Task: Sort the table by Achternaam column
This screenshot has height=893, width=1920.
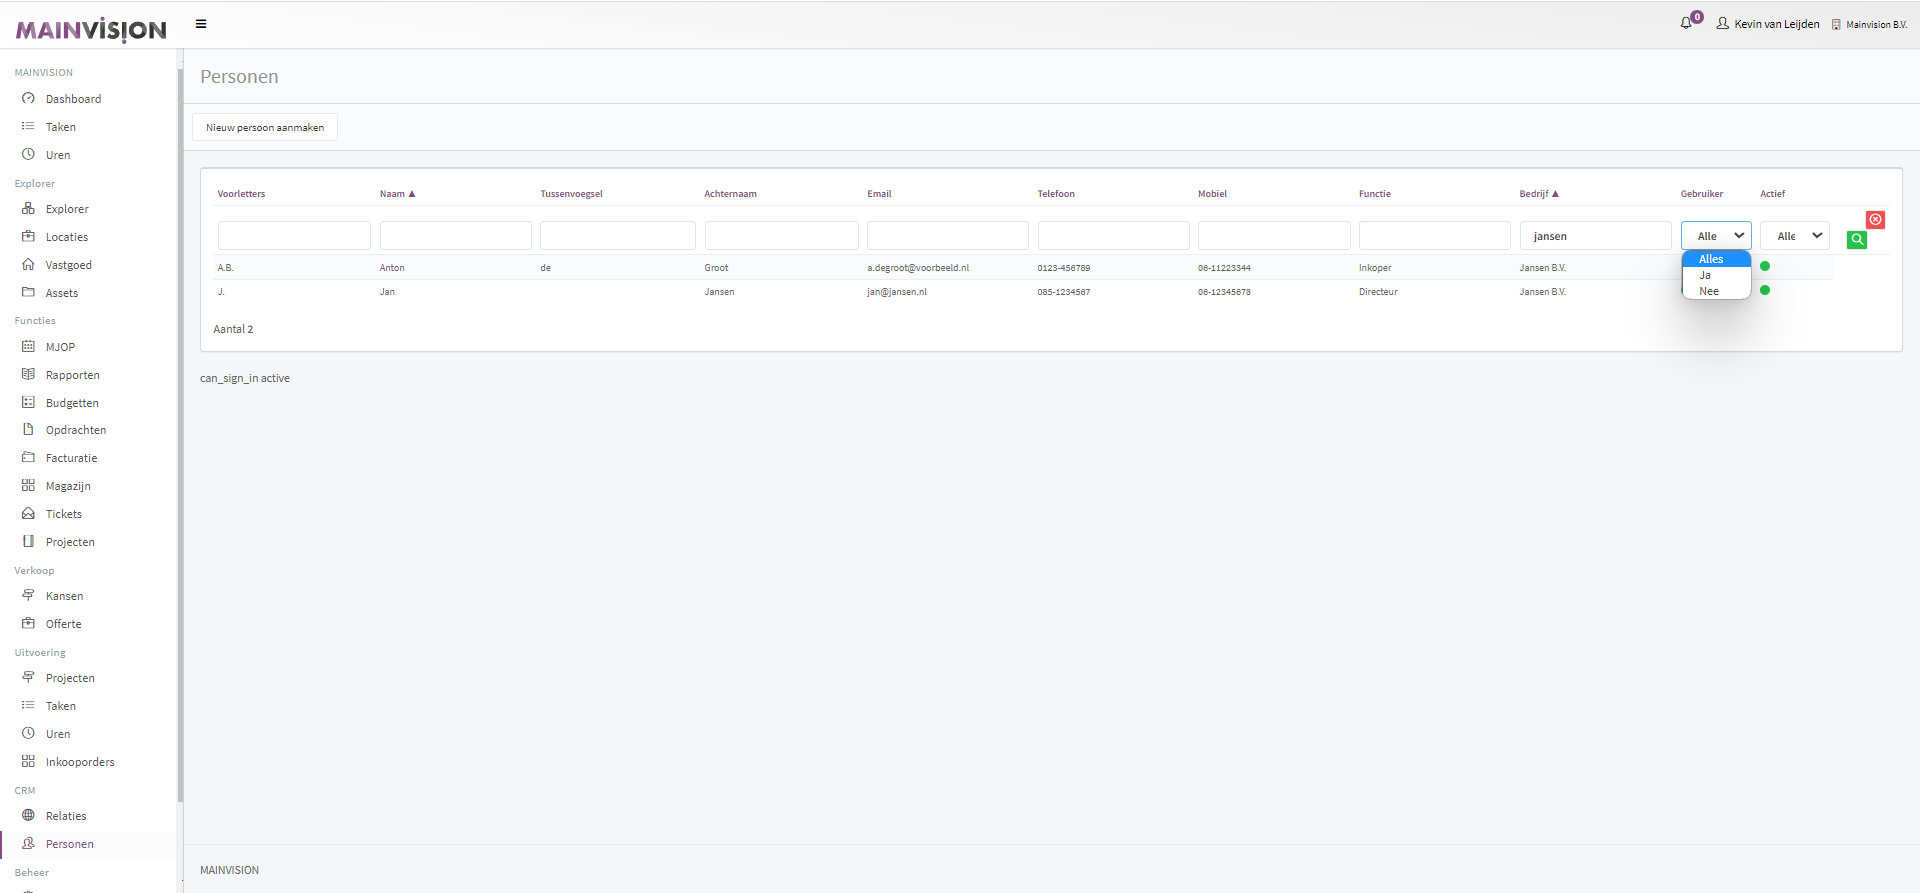Action: tap(730, 194)
